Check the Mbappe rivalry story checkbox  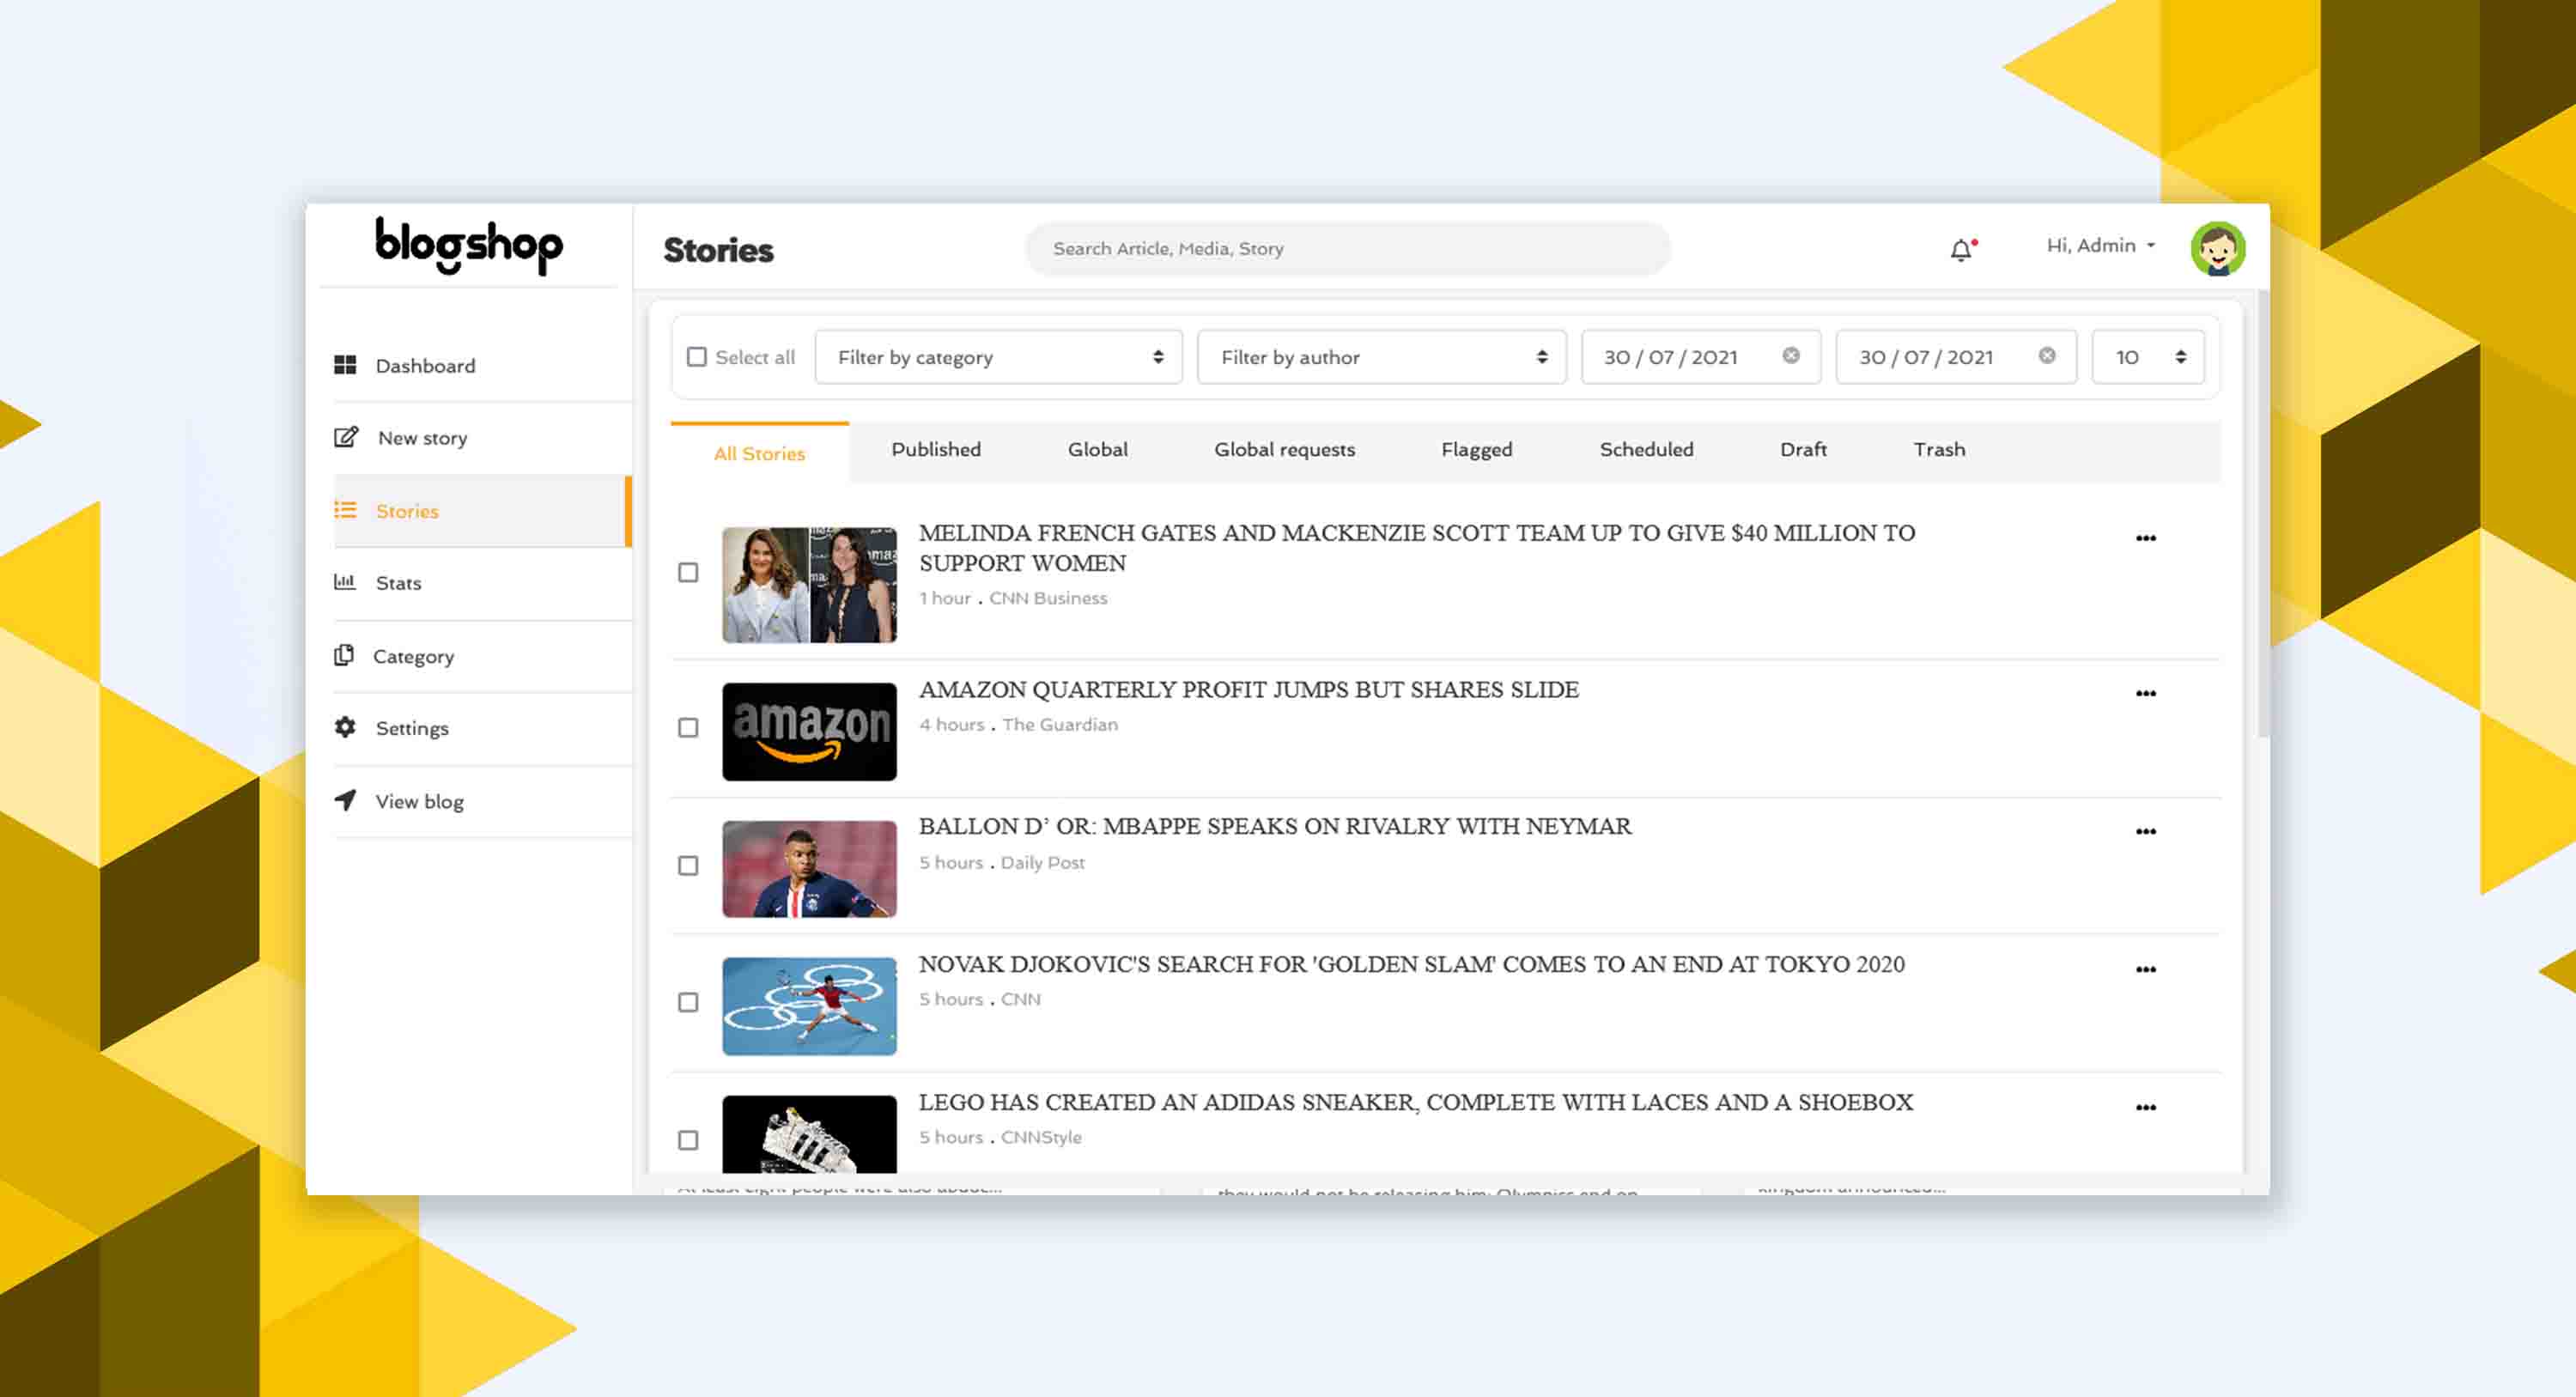click(688, 865)
